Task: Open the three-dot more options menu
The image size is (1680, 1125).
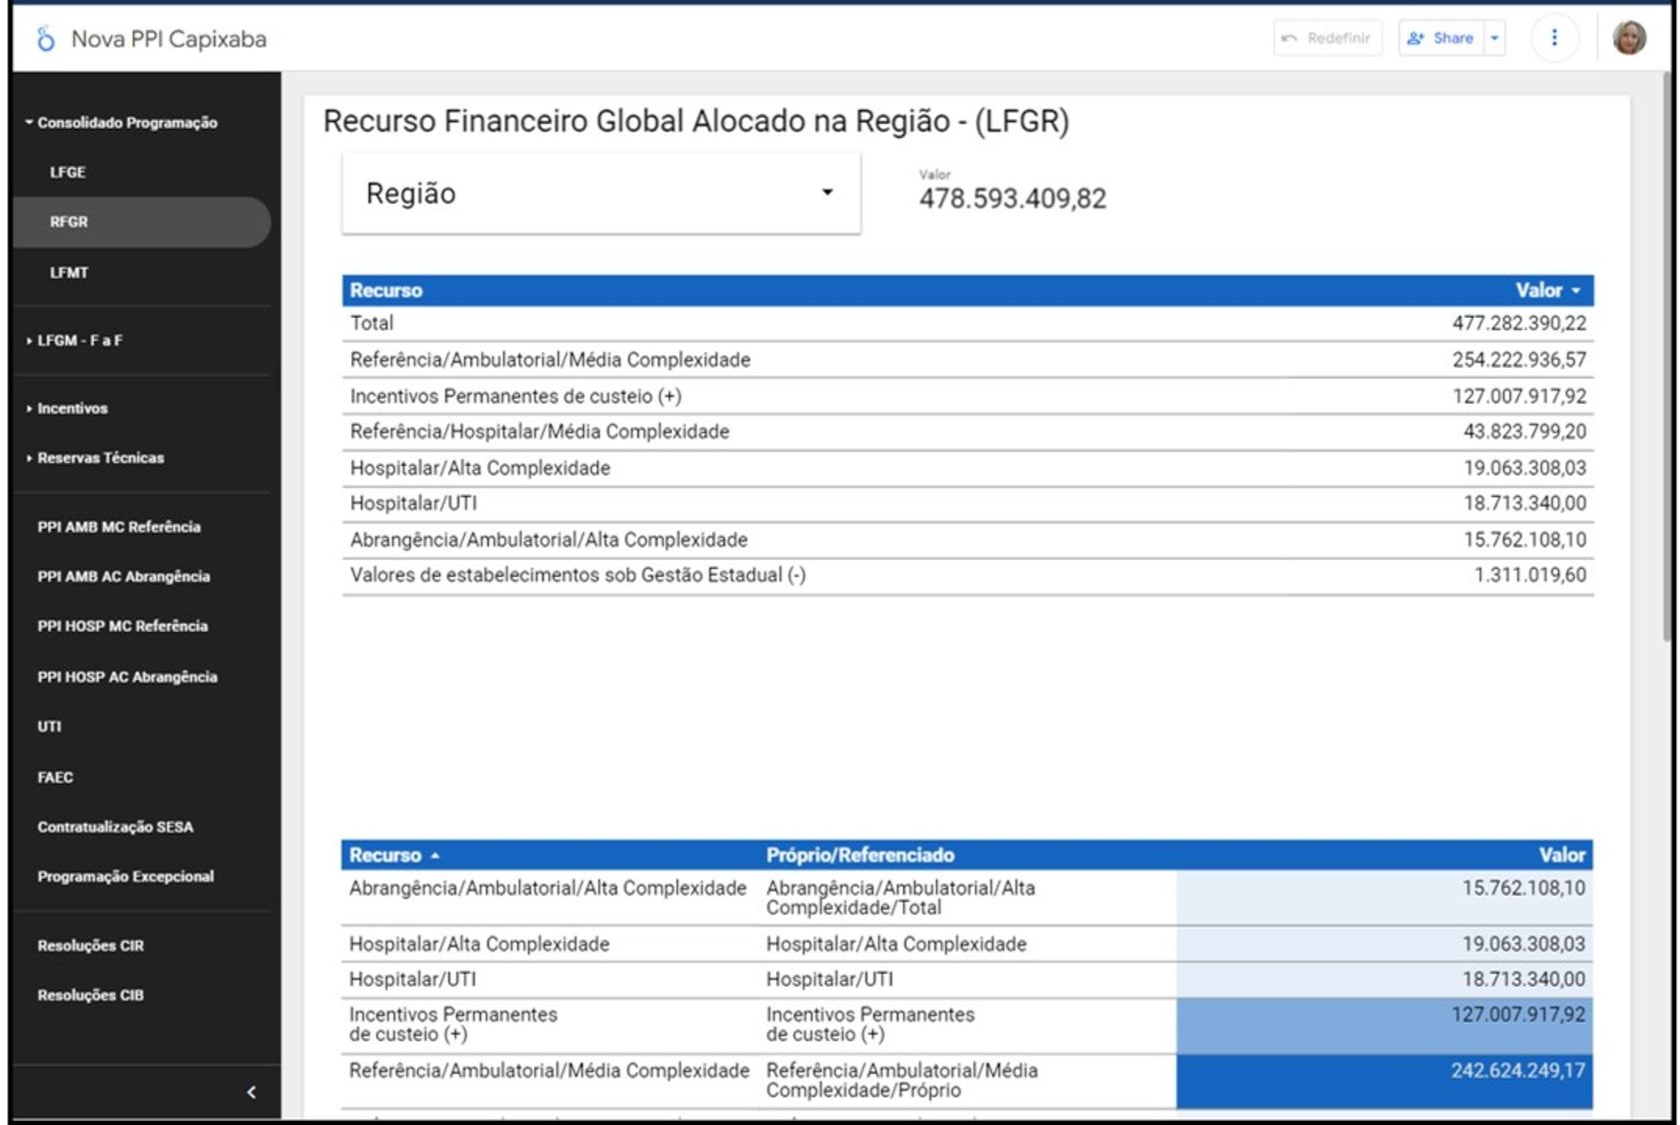Action: tap(1553, 38)
